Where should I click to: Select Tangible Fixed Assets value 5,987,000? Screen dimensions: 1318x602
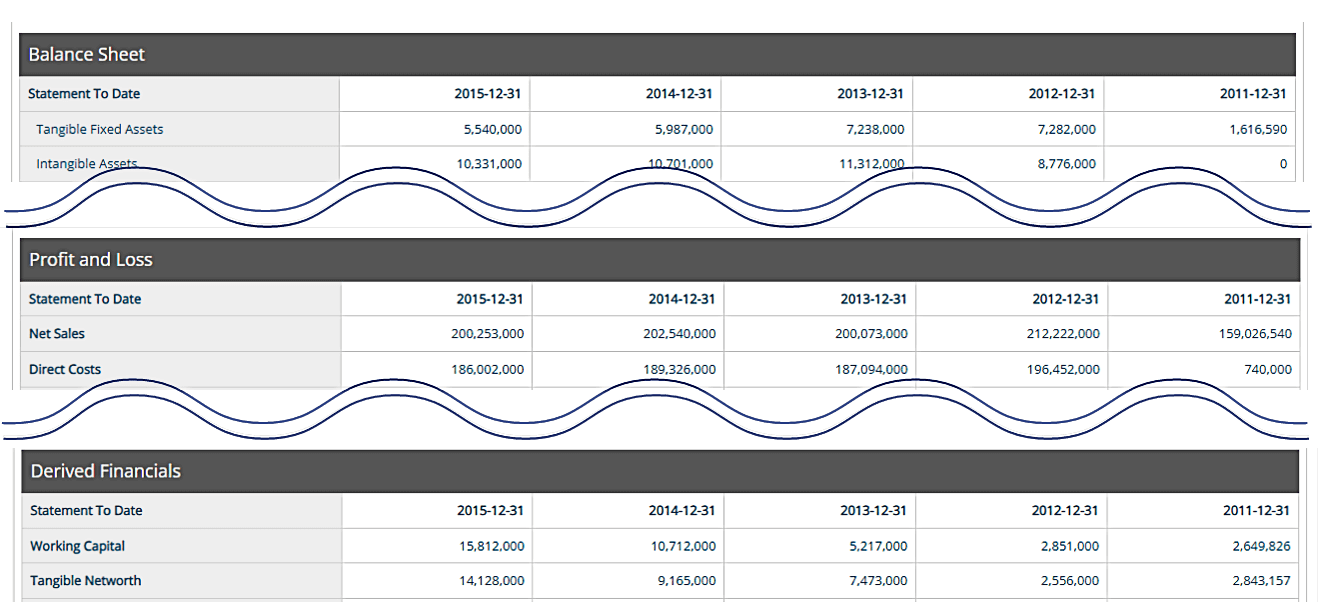click(x=684, y=129)
